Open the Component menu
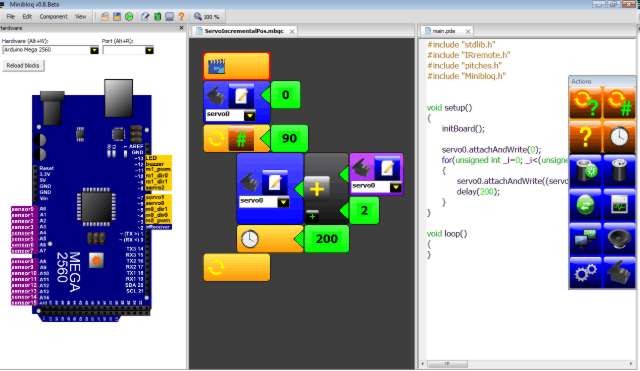The width and height of the screenshot is (640, 371). tap(53, 17)
